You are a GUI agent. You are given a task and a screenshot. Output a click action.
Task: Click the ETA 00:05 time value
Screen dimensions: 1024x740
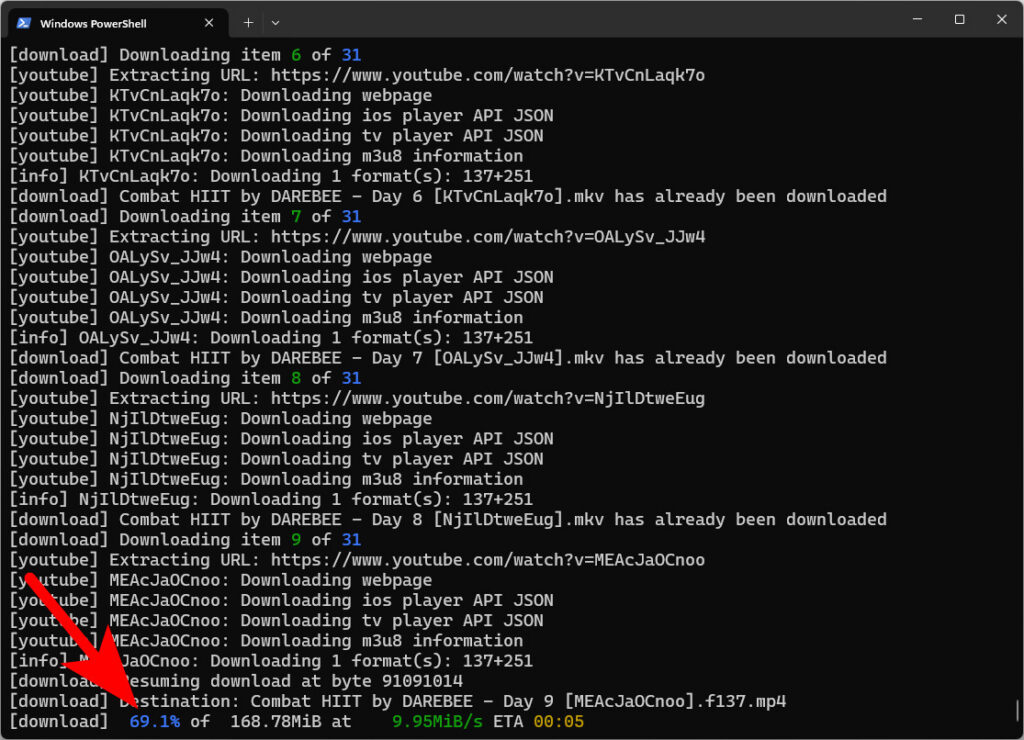(558, 721)
